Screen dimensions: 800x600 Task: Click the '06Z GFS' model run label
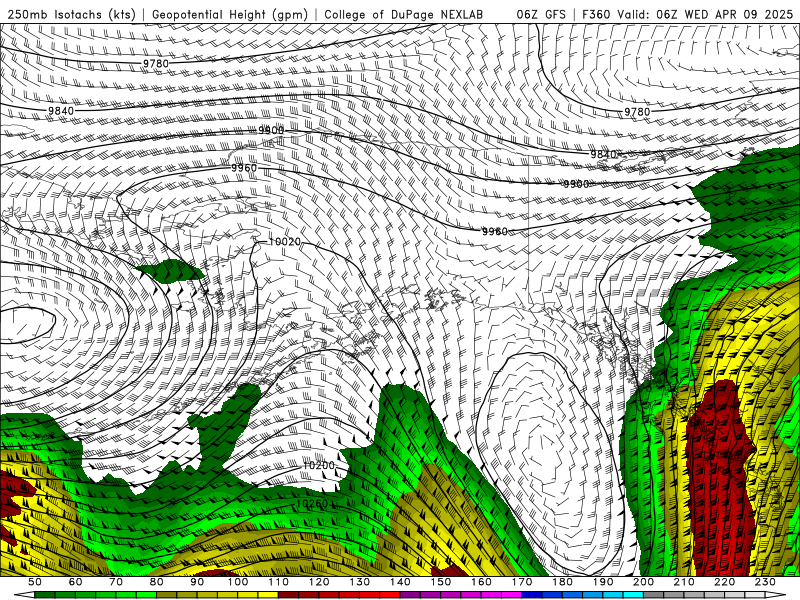coord(541,14)
